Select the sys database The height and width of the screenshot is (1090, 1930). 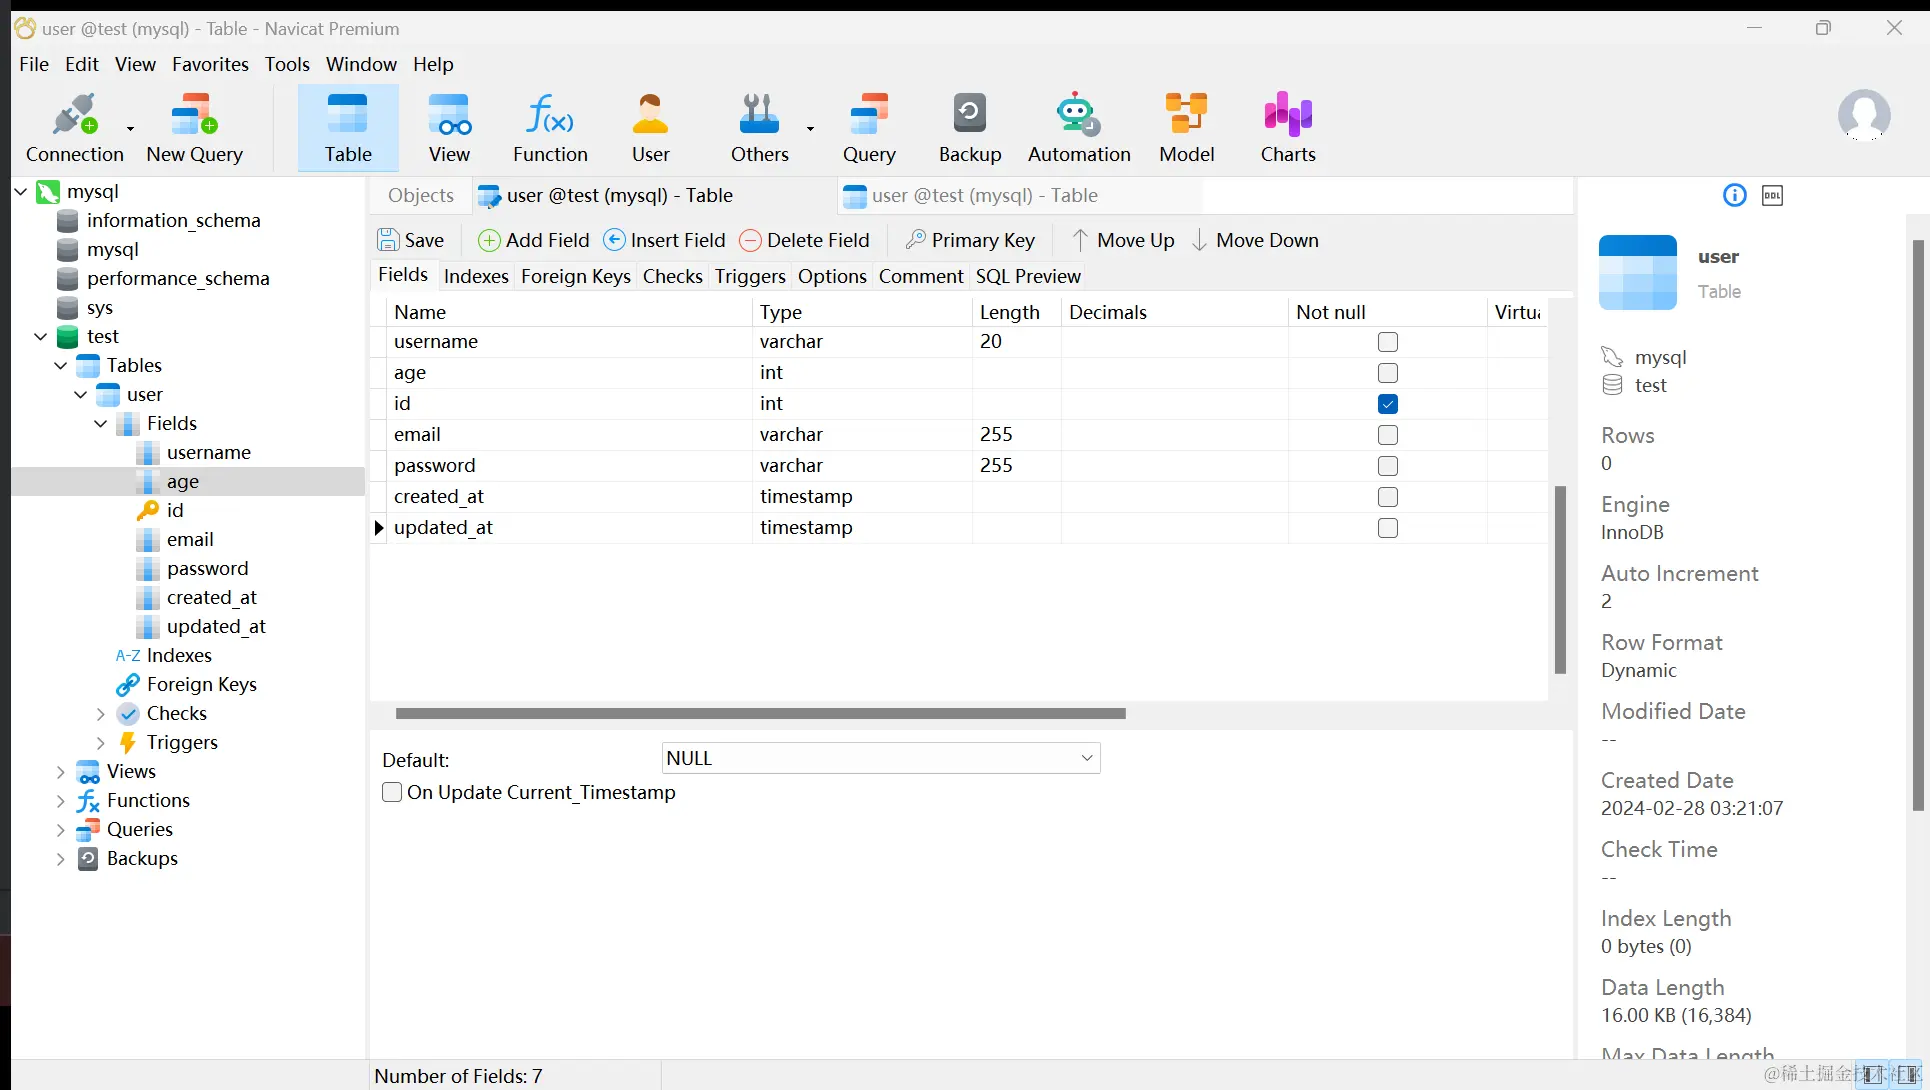(99, 307)
